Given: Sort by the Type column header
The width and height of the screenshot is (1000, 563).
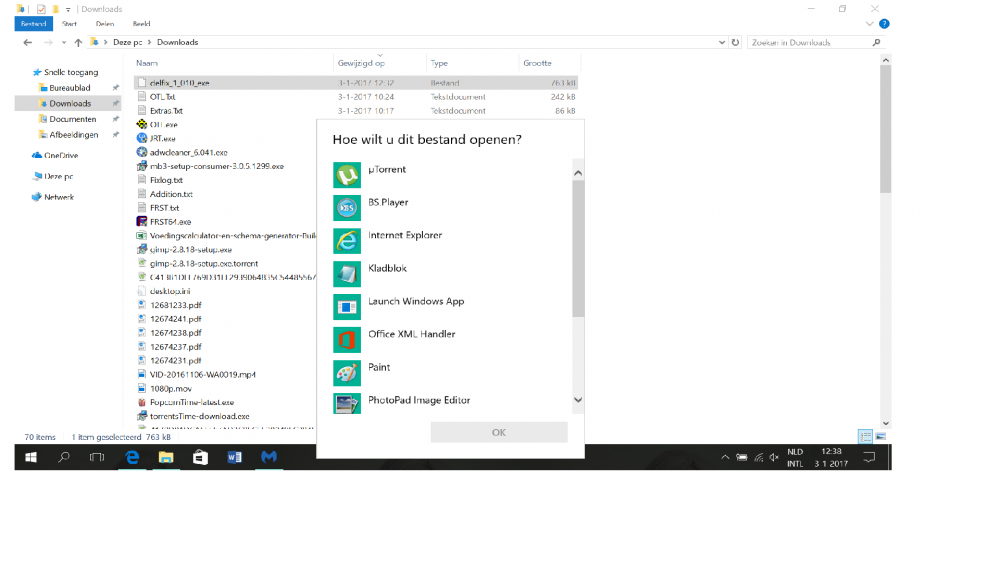Looking at the screenshot, I should pos(439,63).
